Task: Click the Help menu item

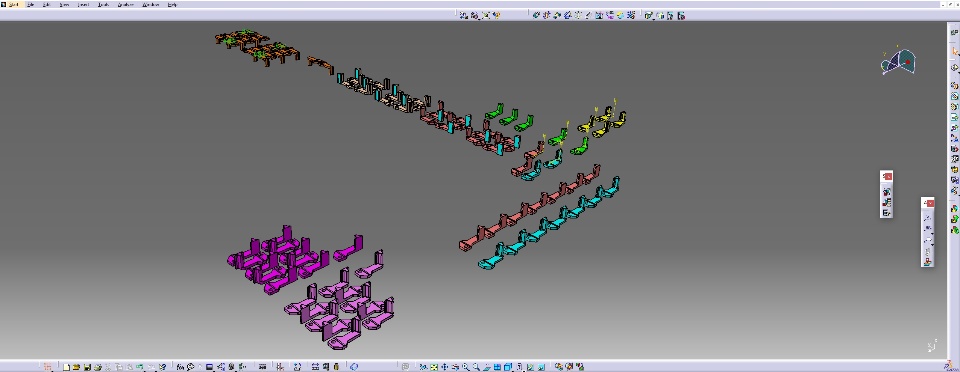Action: (173, 4)
